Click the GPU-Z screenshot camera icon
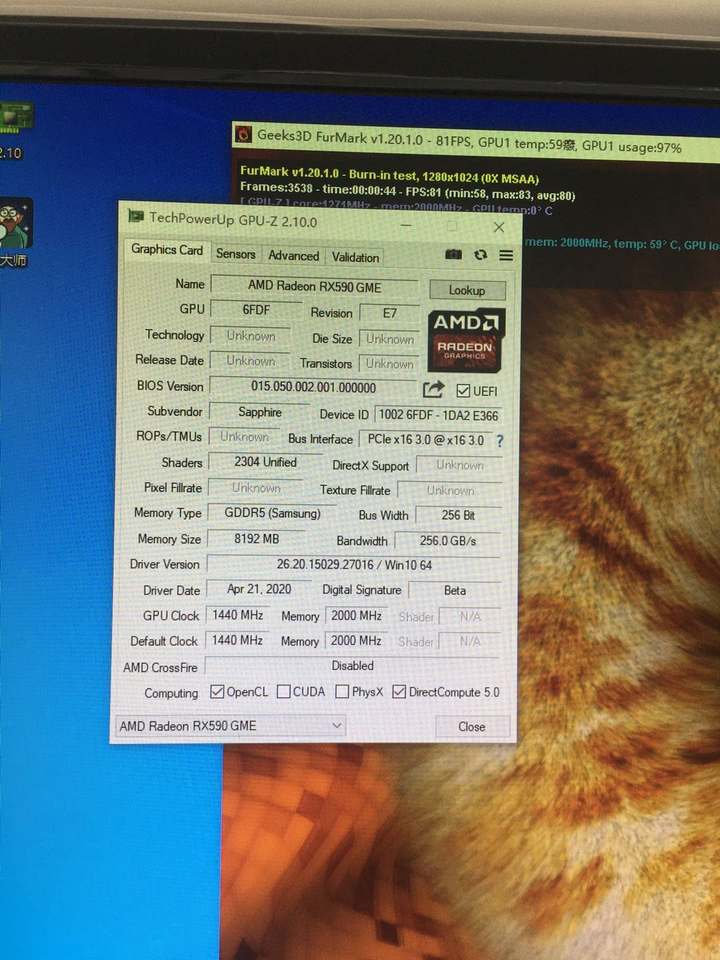Image resolution: width=720 pixels, height=960 pixels. [453, 254]
